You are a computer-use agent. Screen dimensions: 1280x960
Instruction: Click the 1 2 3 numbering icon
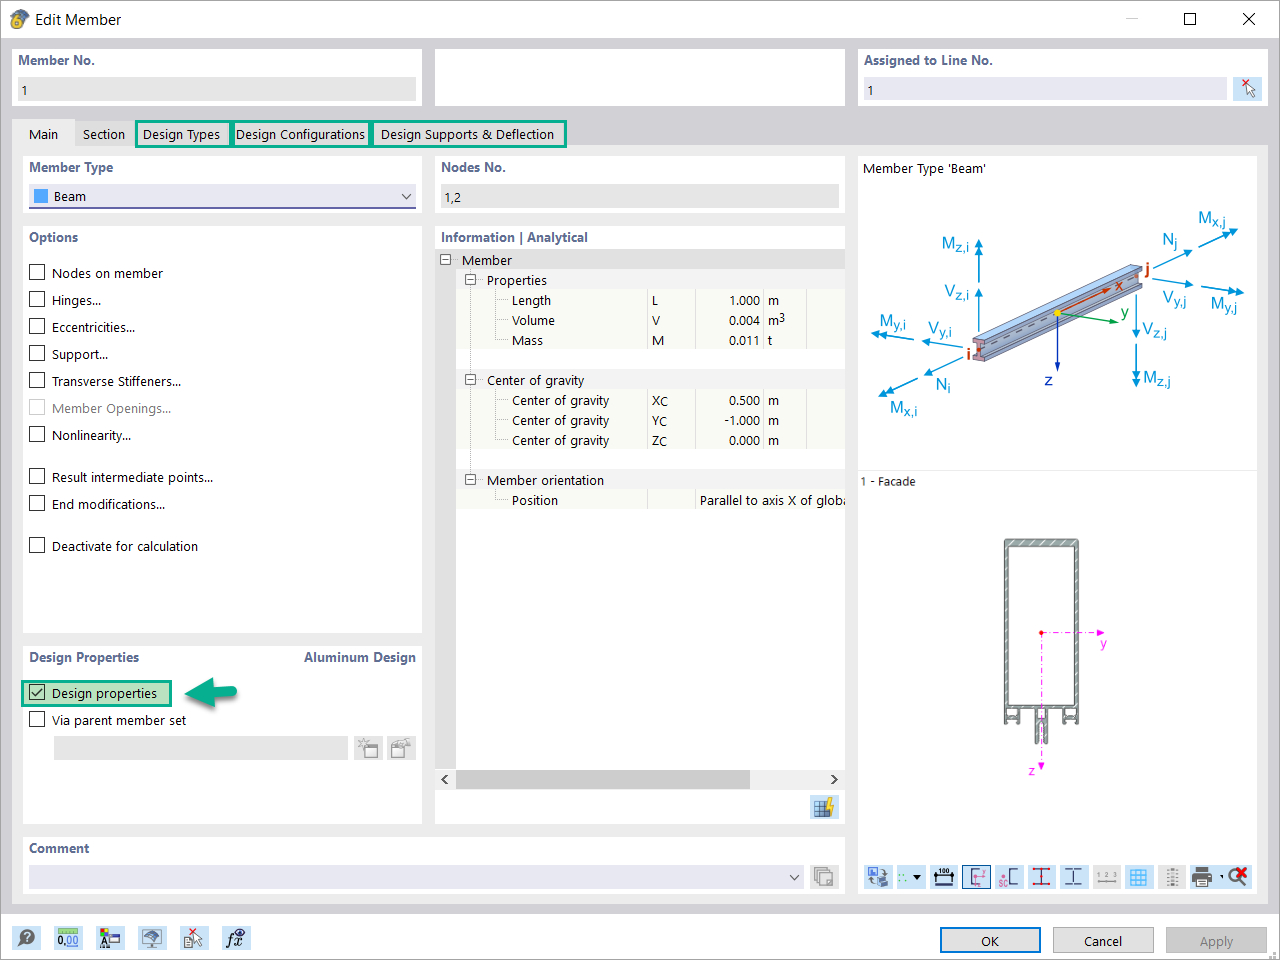coord(1106,877)
